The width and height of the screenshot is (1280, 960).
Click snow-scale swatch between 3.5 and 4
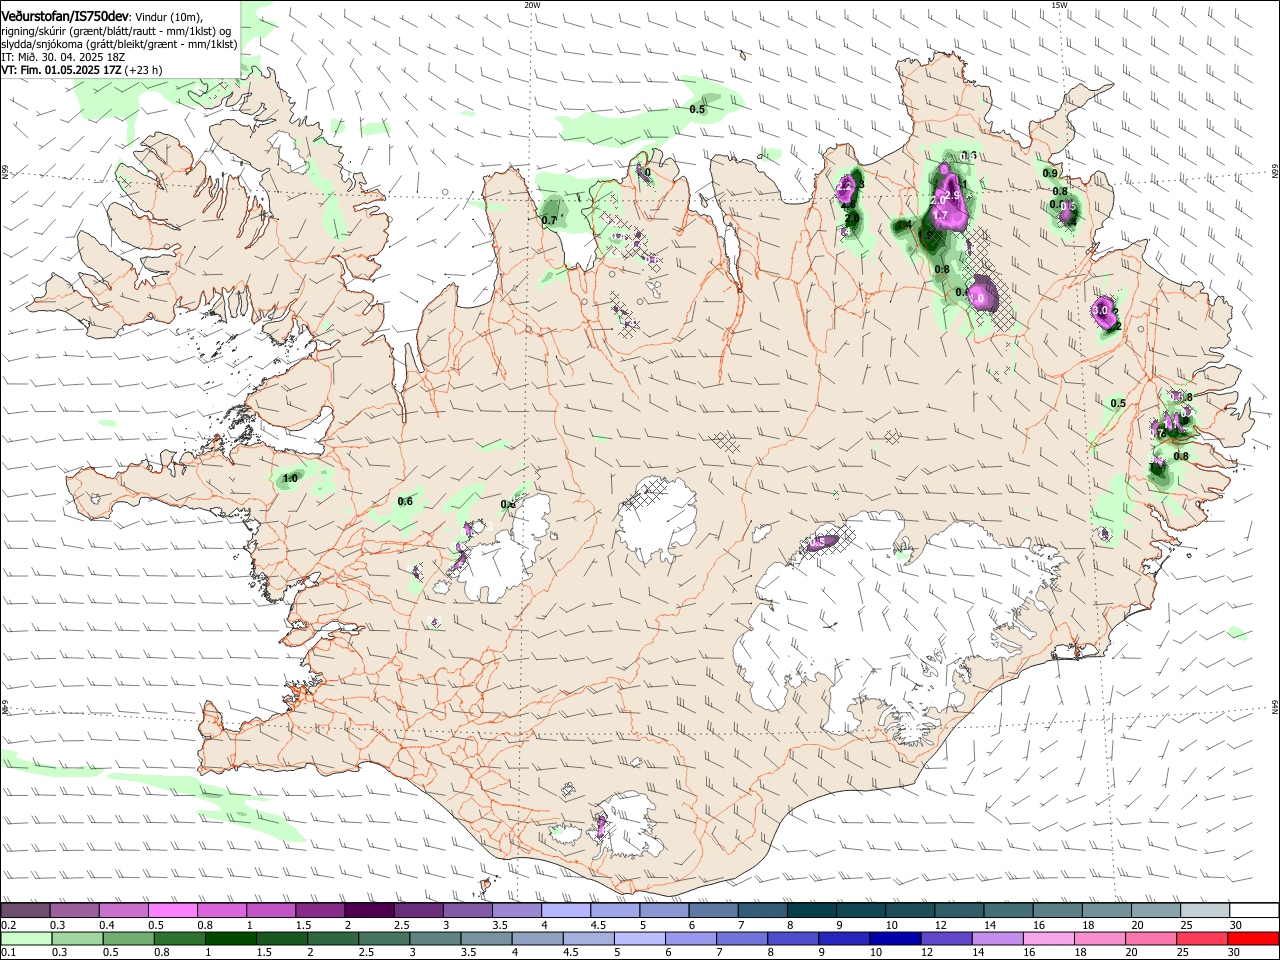pos(517,911)
